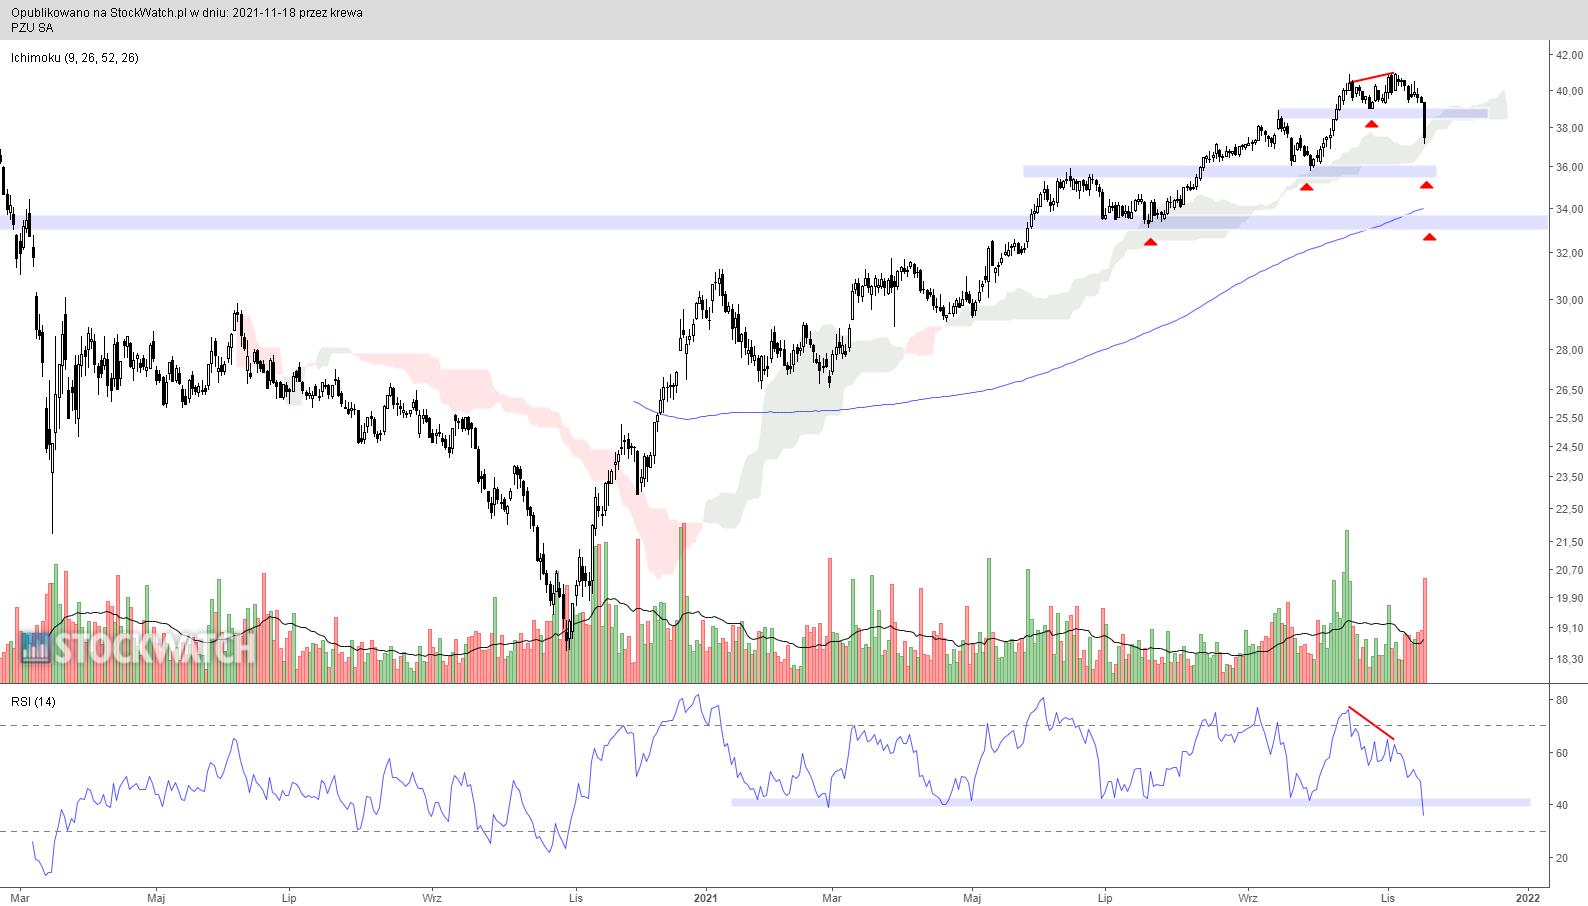Click the red trend line above price peaks
The height and width of the screenshot is (906, 1588).
coord(1371,77)
